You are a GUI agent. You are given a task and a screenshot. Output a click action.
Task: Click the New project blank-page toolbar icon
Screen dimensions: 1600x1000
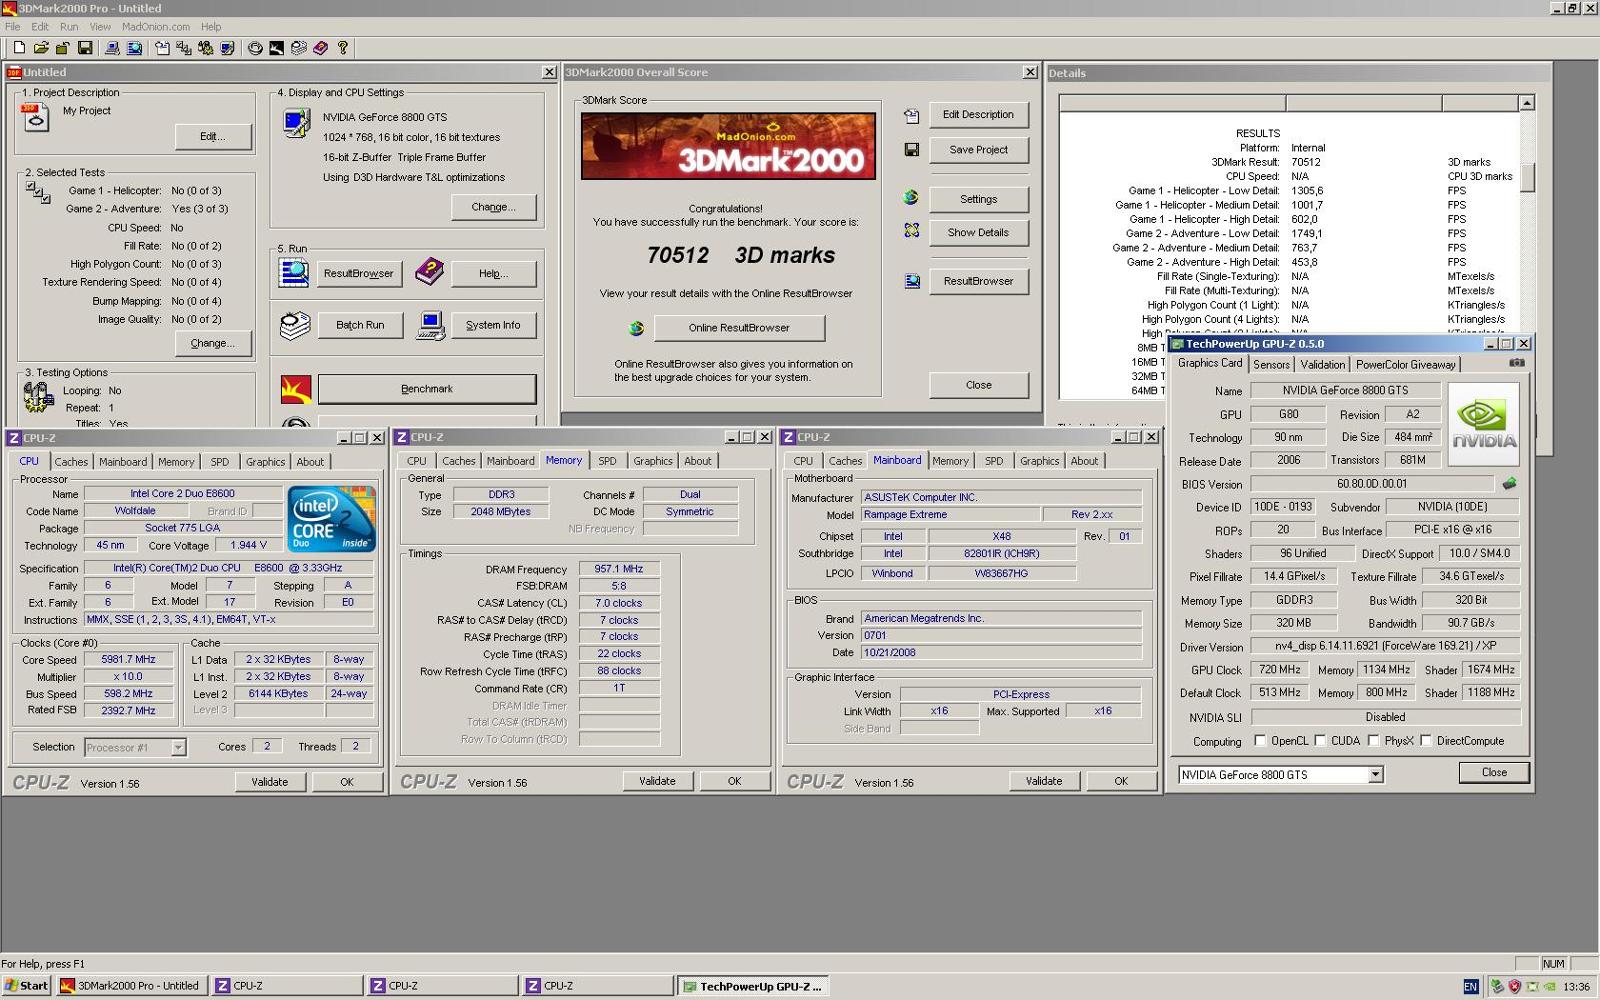pos(19,47)
